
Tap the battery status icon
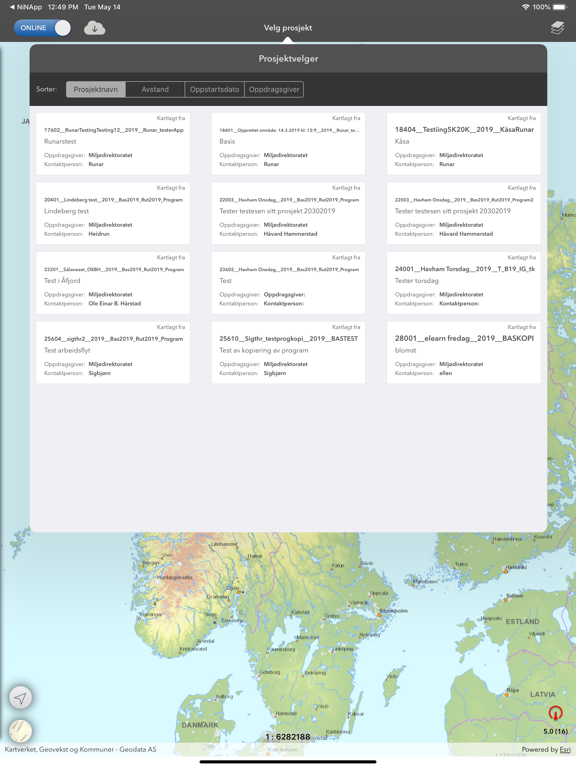(559, 7)
